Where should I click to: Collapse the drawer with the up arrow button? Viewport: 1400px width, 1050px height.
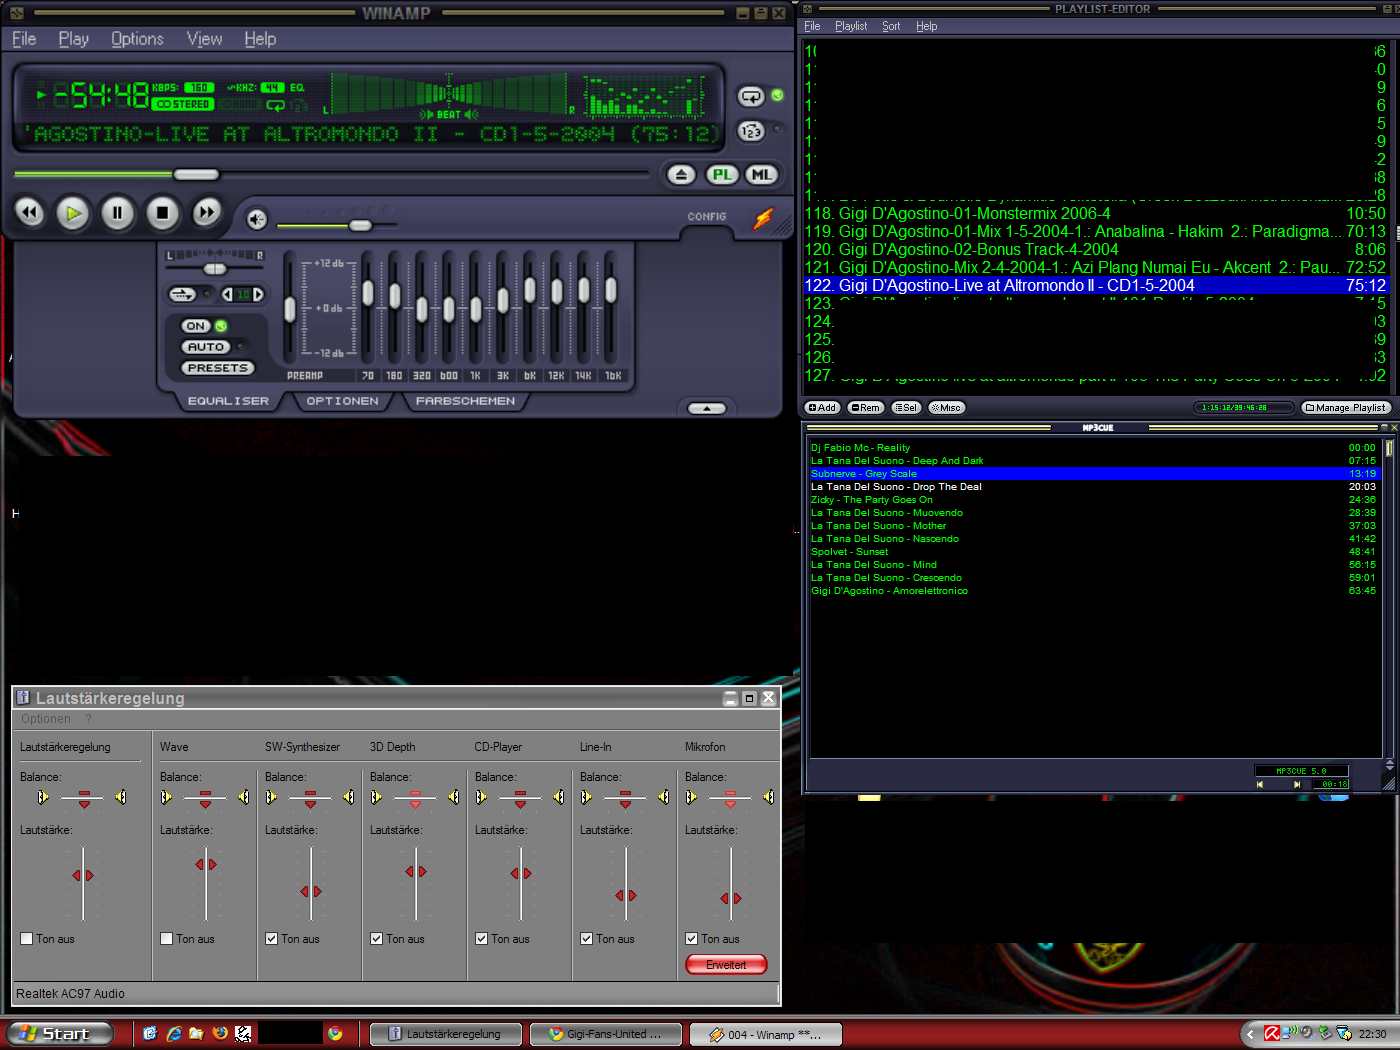coord(707,408)
